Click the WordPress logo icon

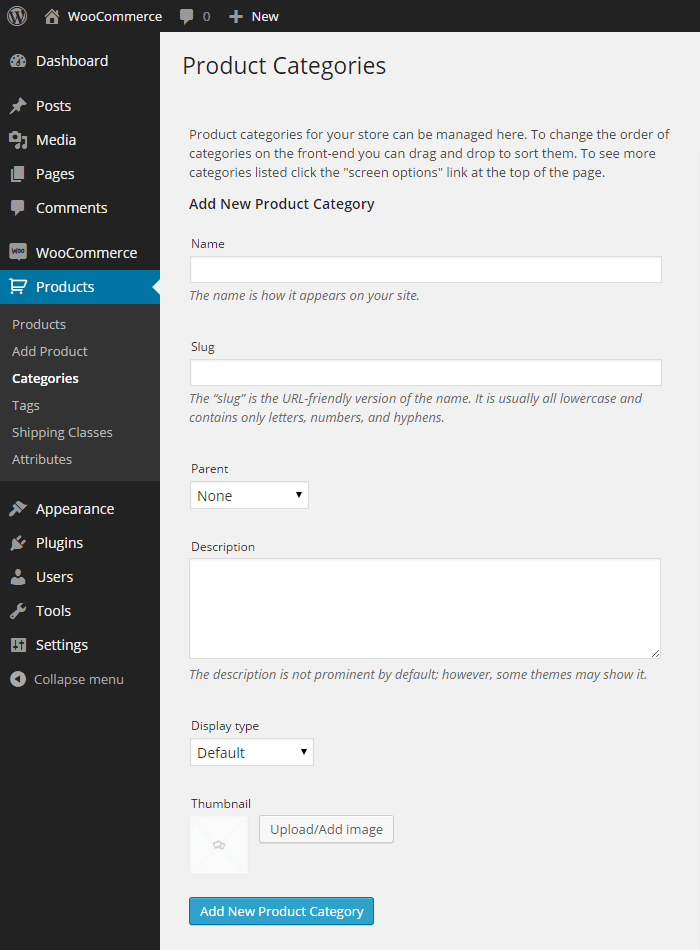(x=17, y=16)
